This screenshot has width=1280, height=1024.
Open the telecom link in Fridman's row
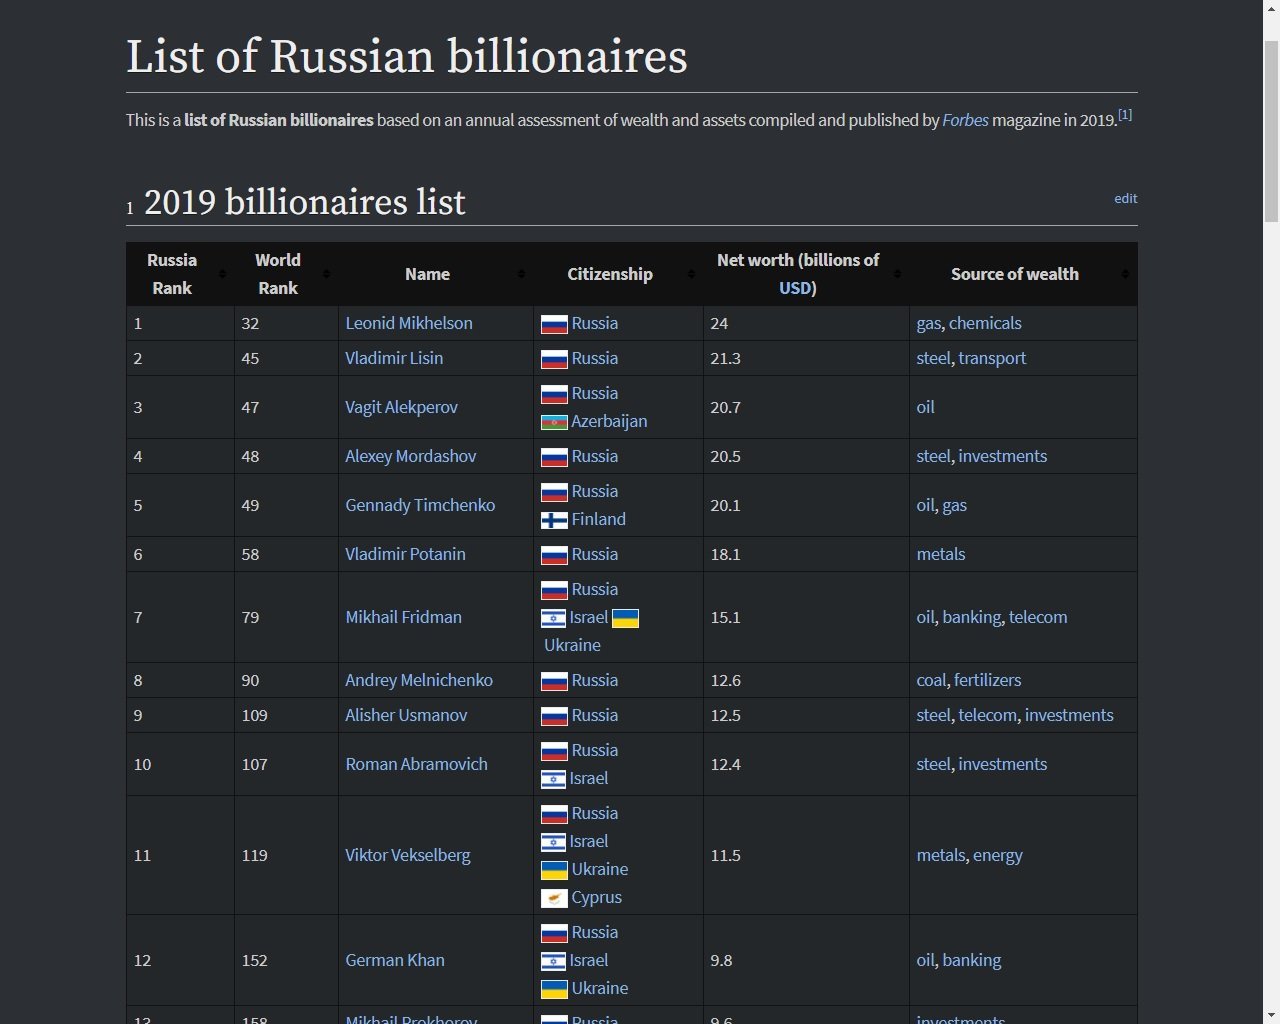1038,617
